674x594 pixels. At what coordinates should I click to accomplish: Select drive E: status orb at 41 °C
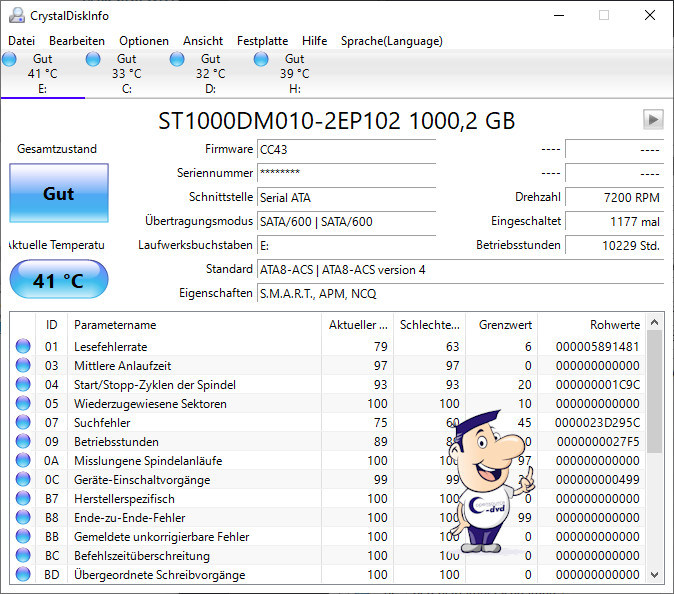click(x=11, y=60)
